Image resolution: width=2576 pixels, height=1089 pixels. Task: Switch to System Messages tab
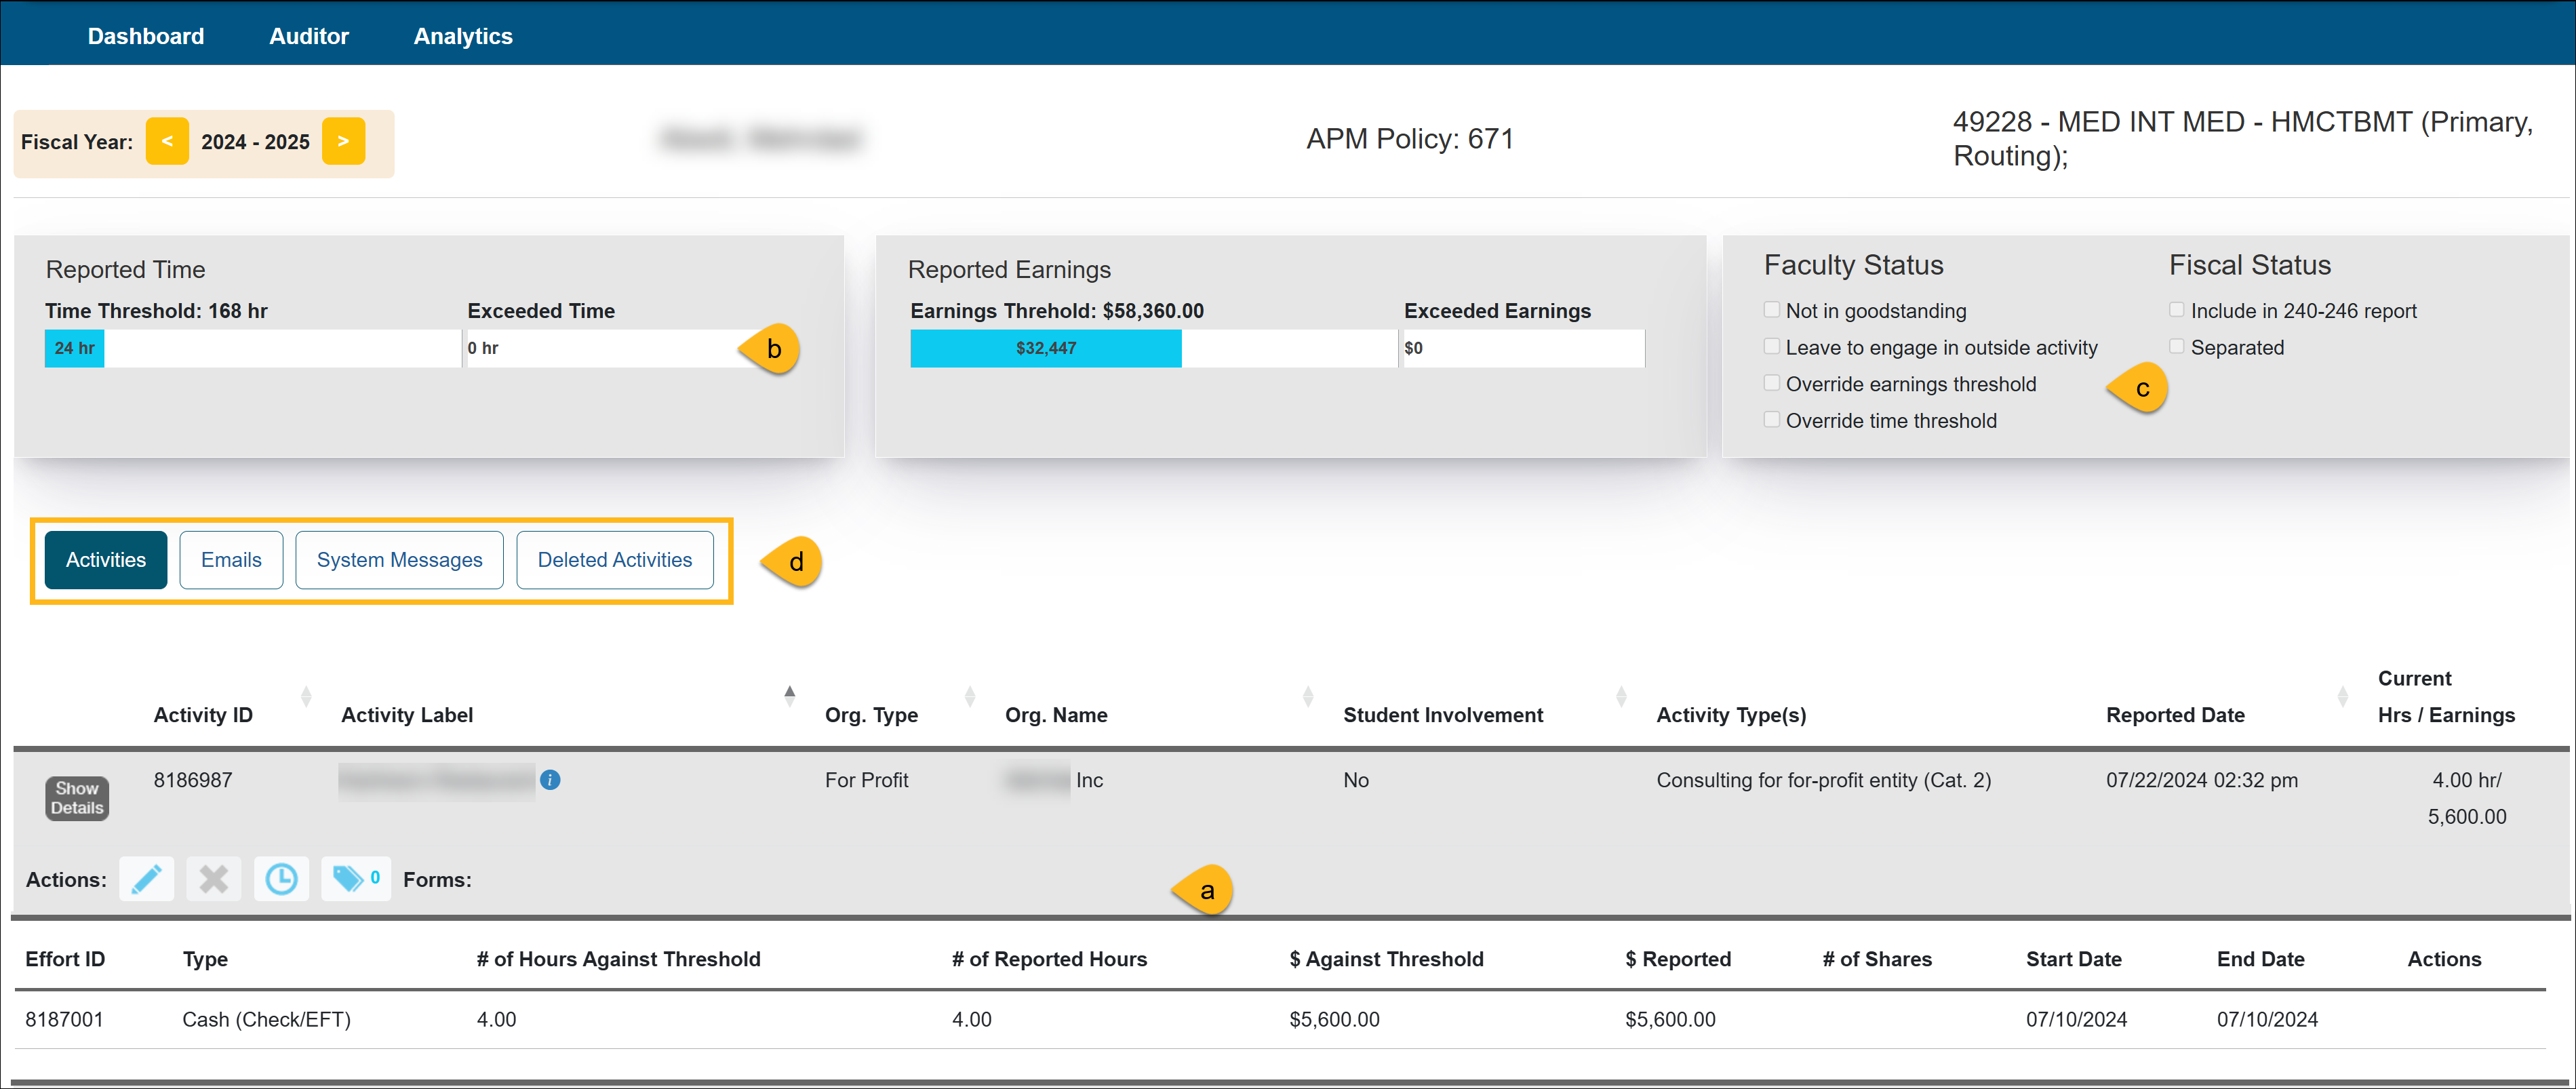(x=399, y=560)
